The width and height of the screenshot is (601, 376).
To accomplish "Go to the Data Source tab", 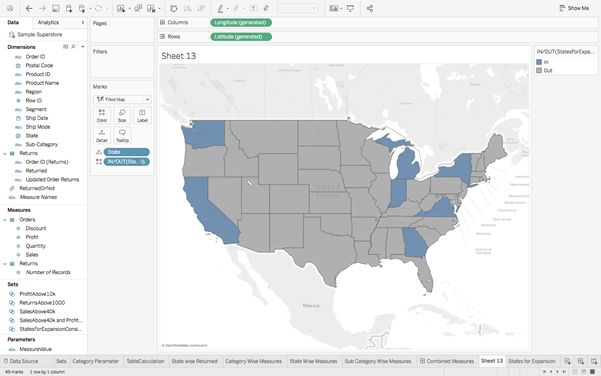I will click(x=21, y=361).
